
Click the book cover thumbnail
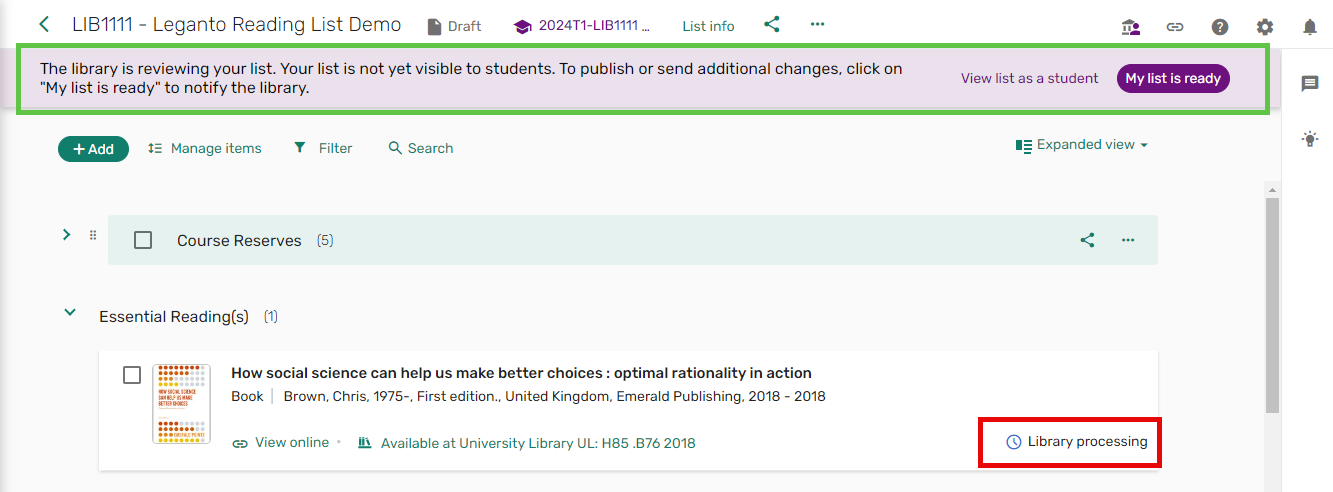(x=181, y=404)
